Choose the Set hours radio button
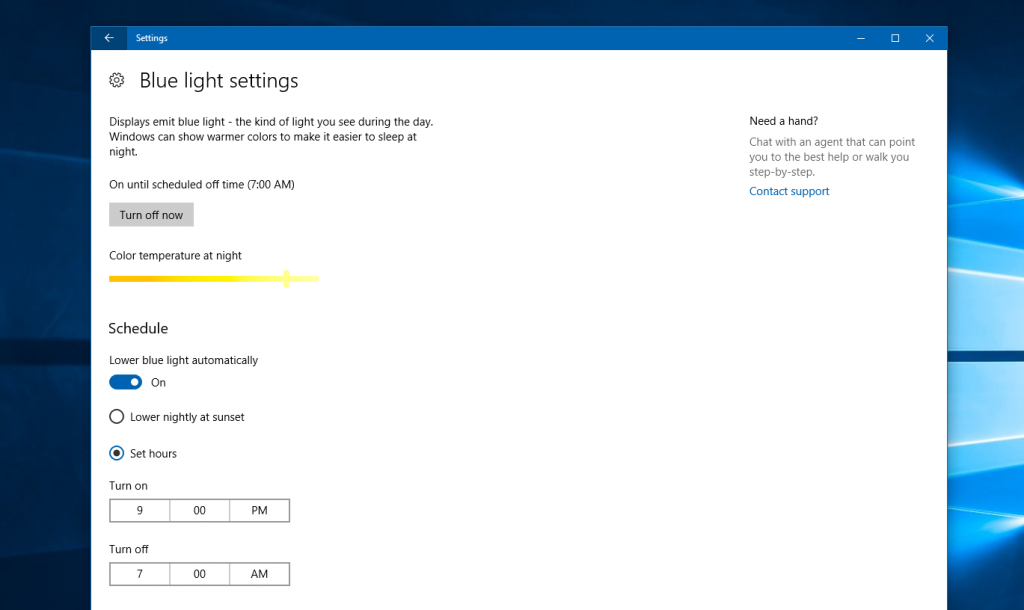This screenshot has height=610, width=1024. click(117, 453)
